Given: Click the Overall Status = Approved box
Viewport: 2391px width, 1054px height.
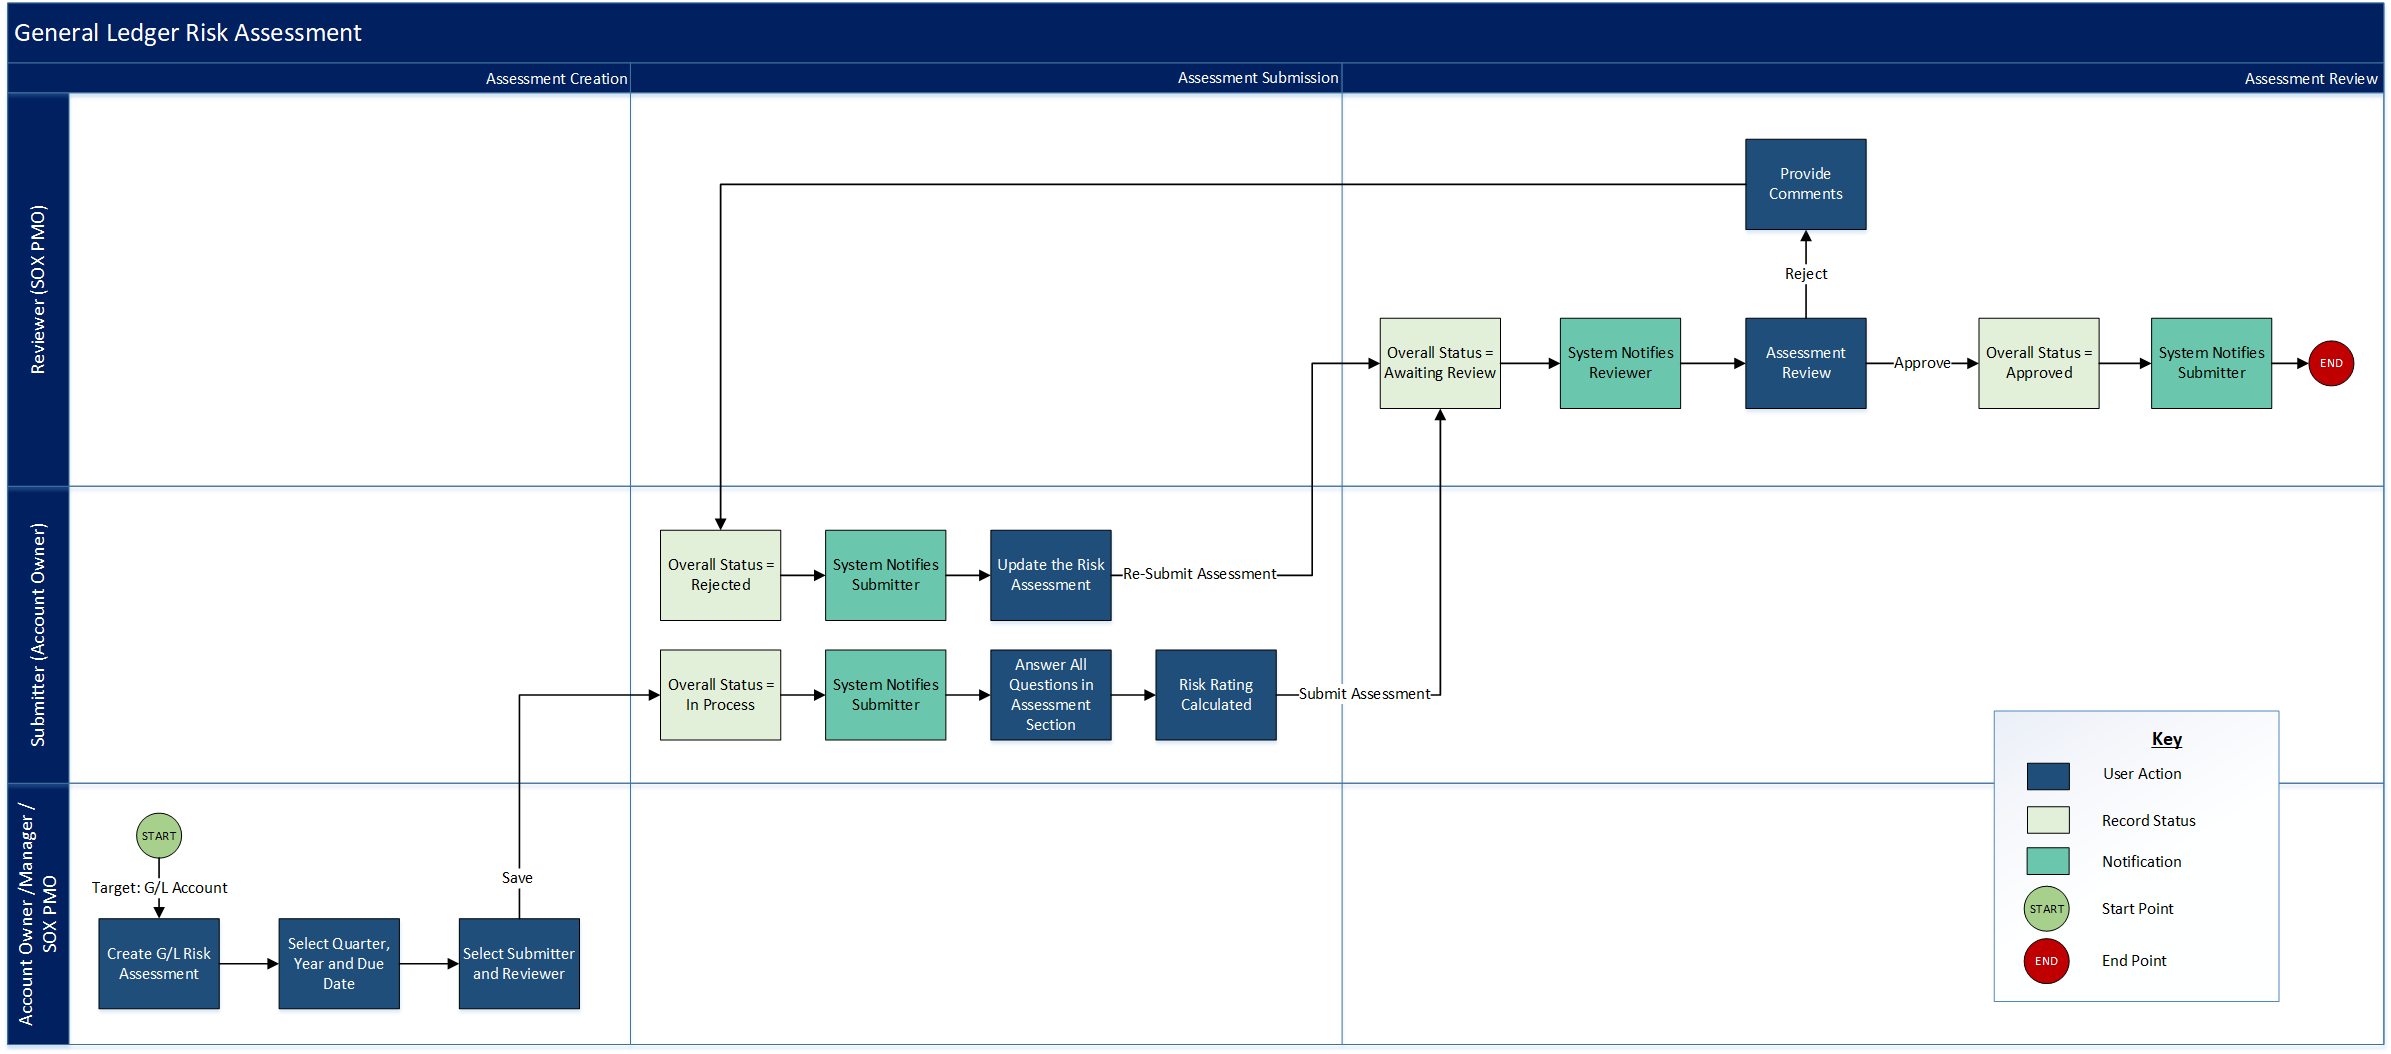Looking at the screenshot, I should (2039, 363).
